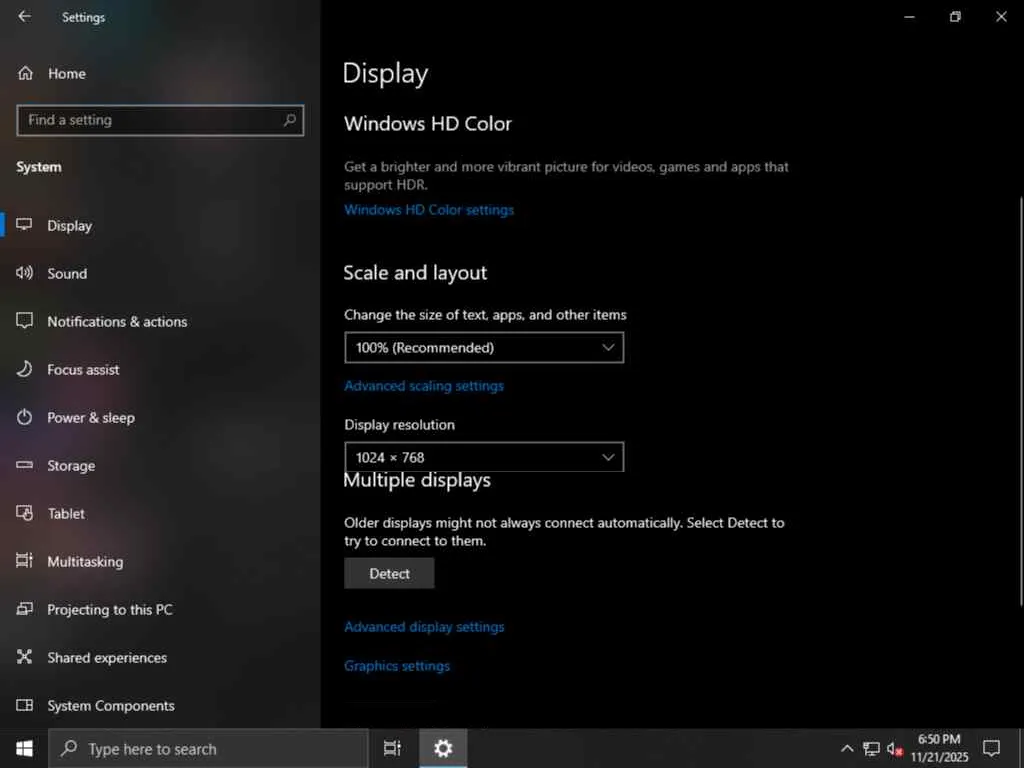The width and height of the screenshot is (1024, 768).
Task: Click the muted volume tray icon
Action: tap(894, 749)
